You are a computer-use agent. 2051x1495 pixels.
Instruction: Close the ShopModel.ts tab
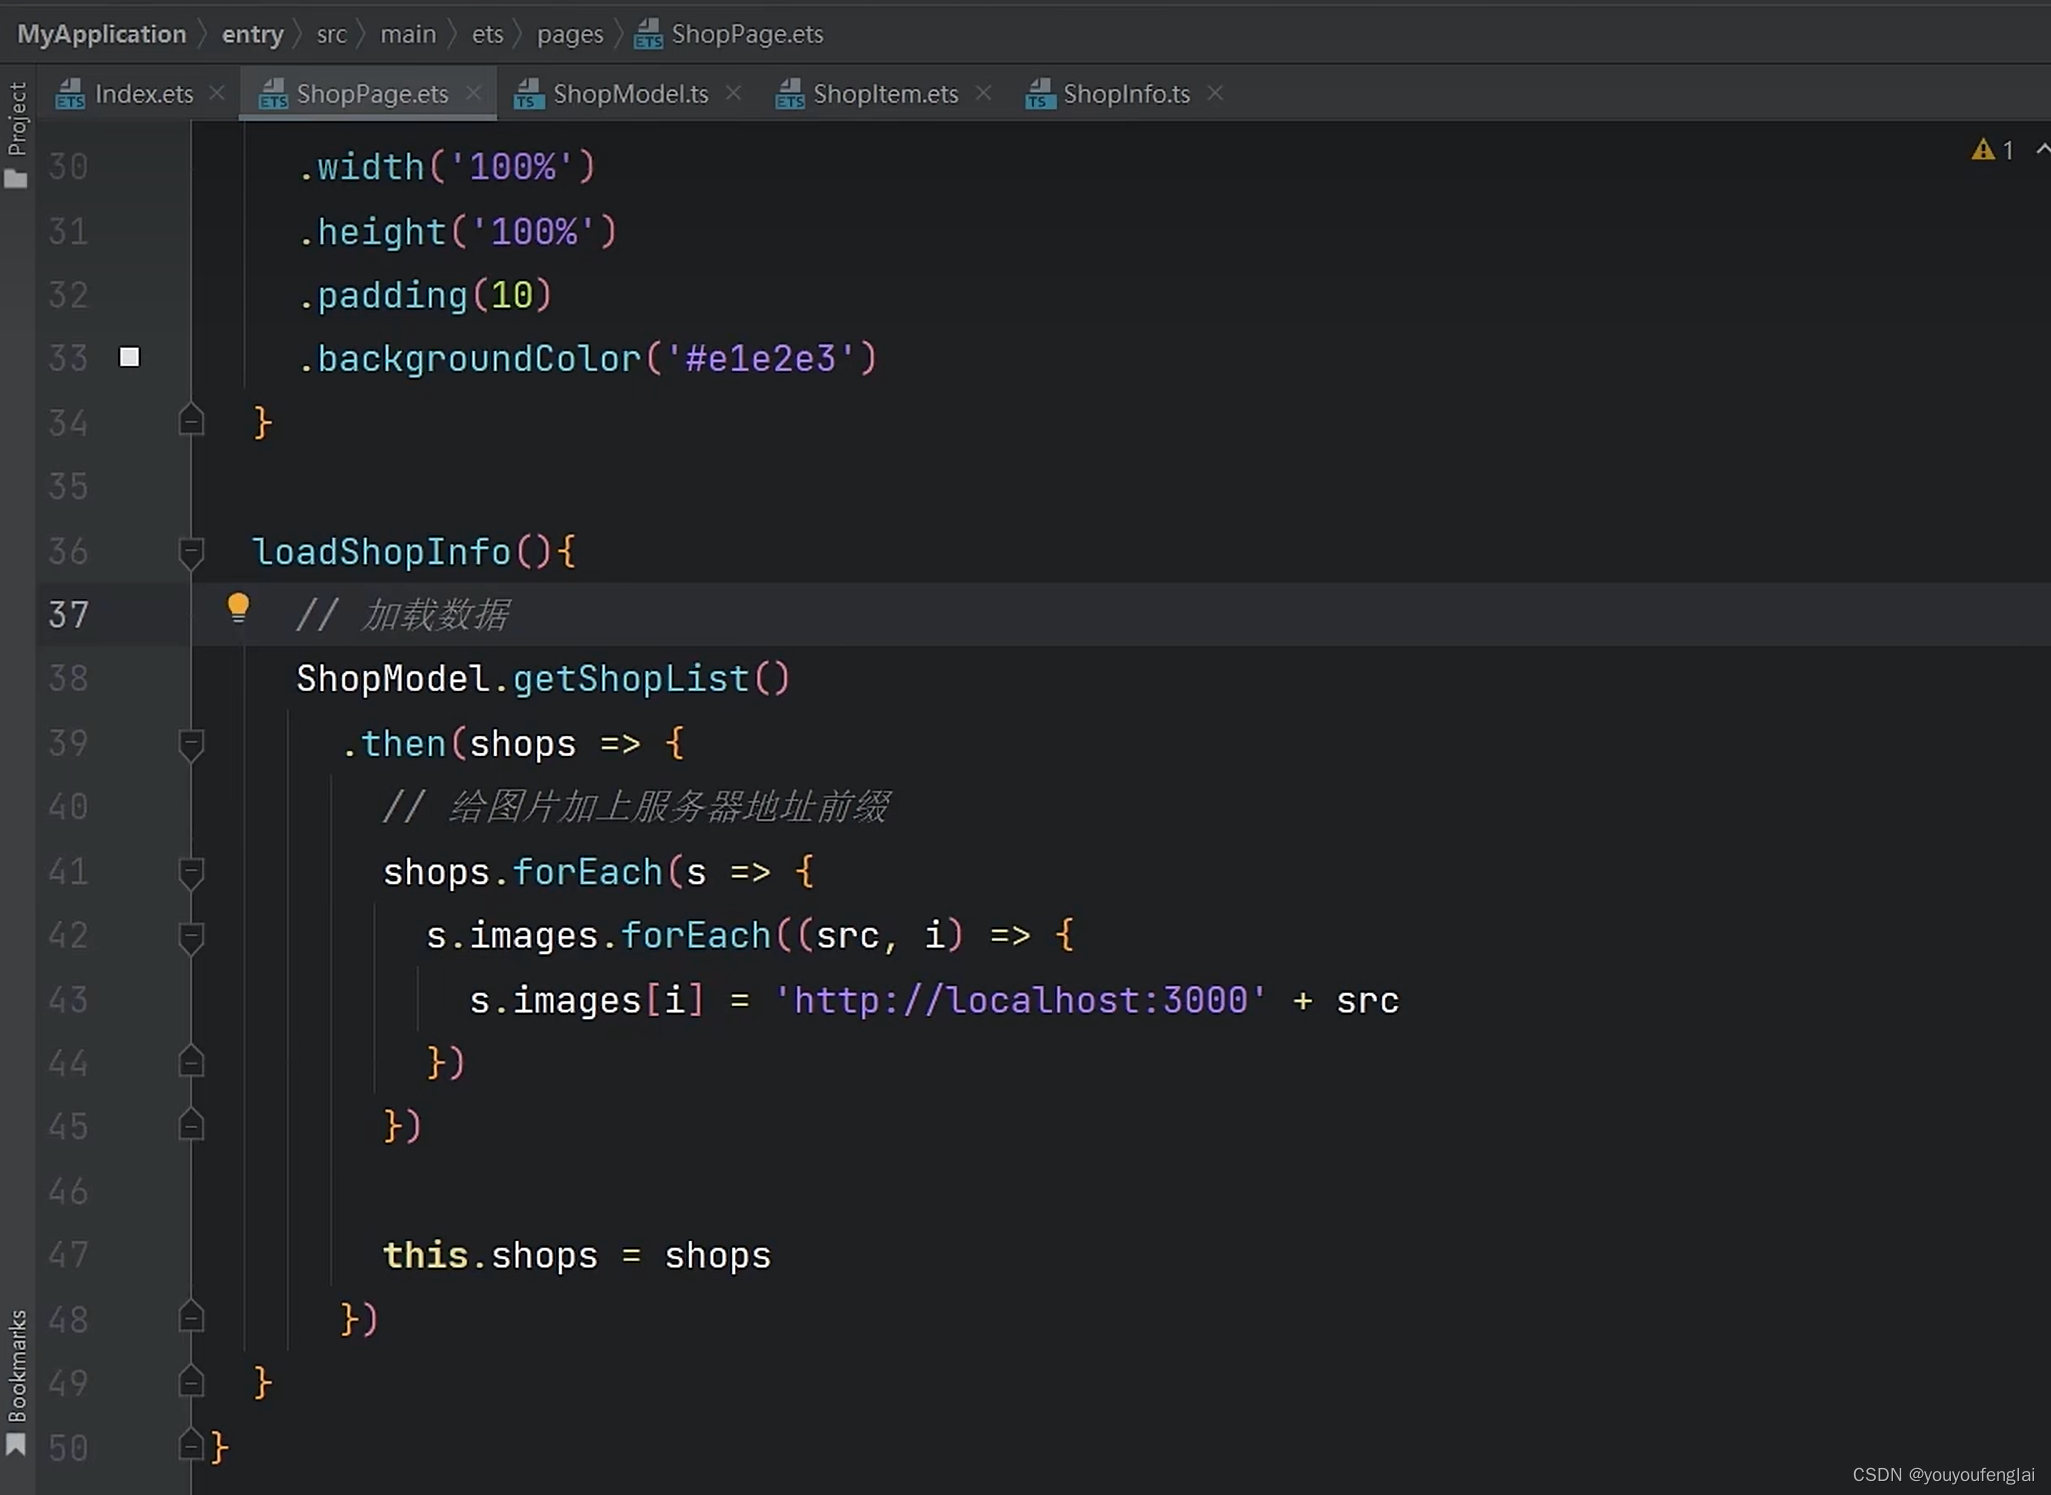pyautogui.click(x=733, y=93)
